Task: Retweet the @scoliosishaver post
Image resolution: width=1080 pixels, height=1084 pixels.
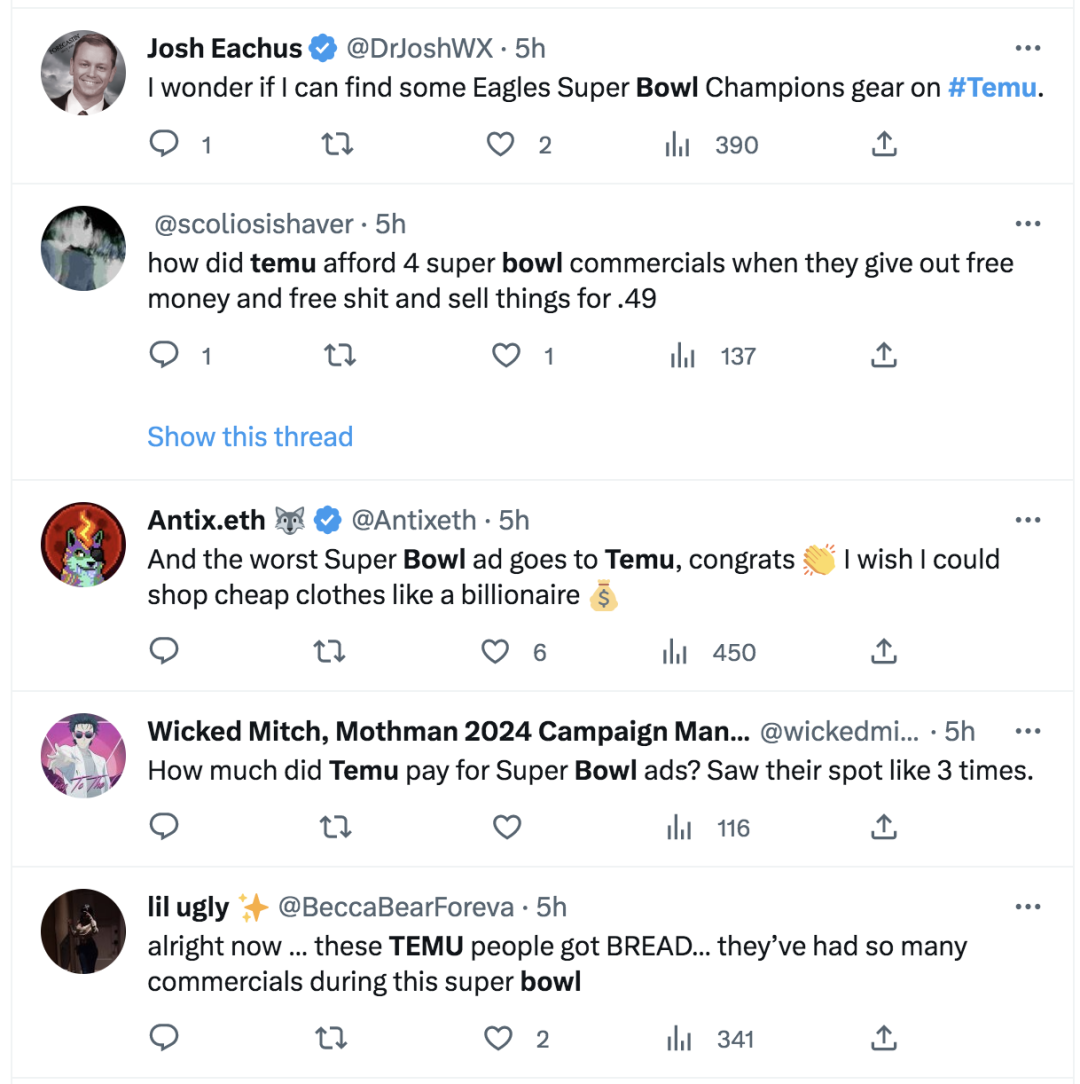Action: [339, 355]
